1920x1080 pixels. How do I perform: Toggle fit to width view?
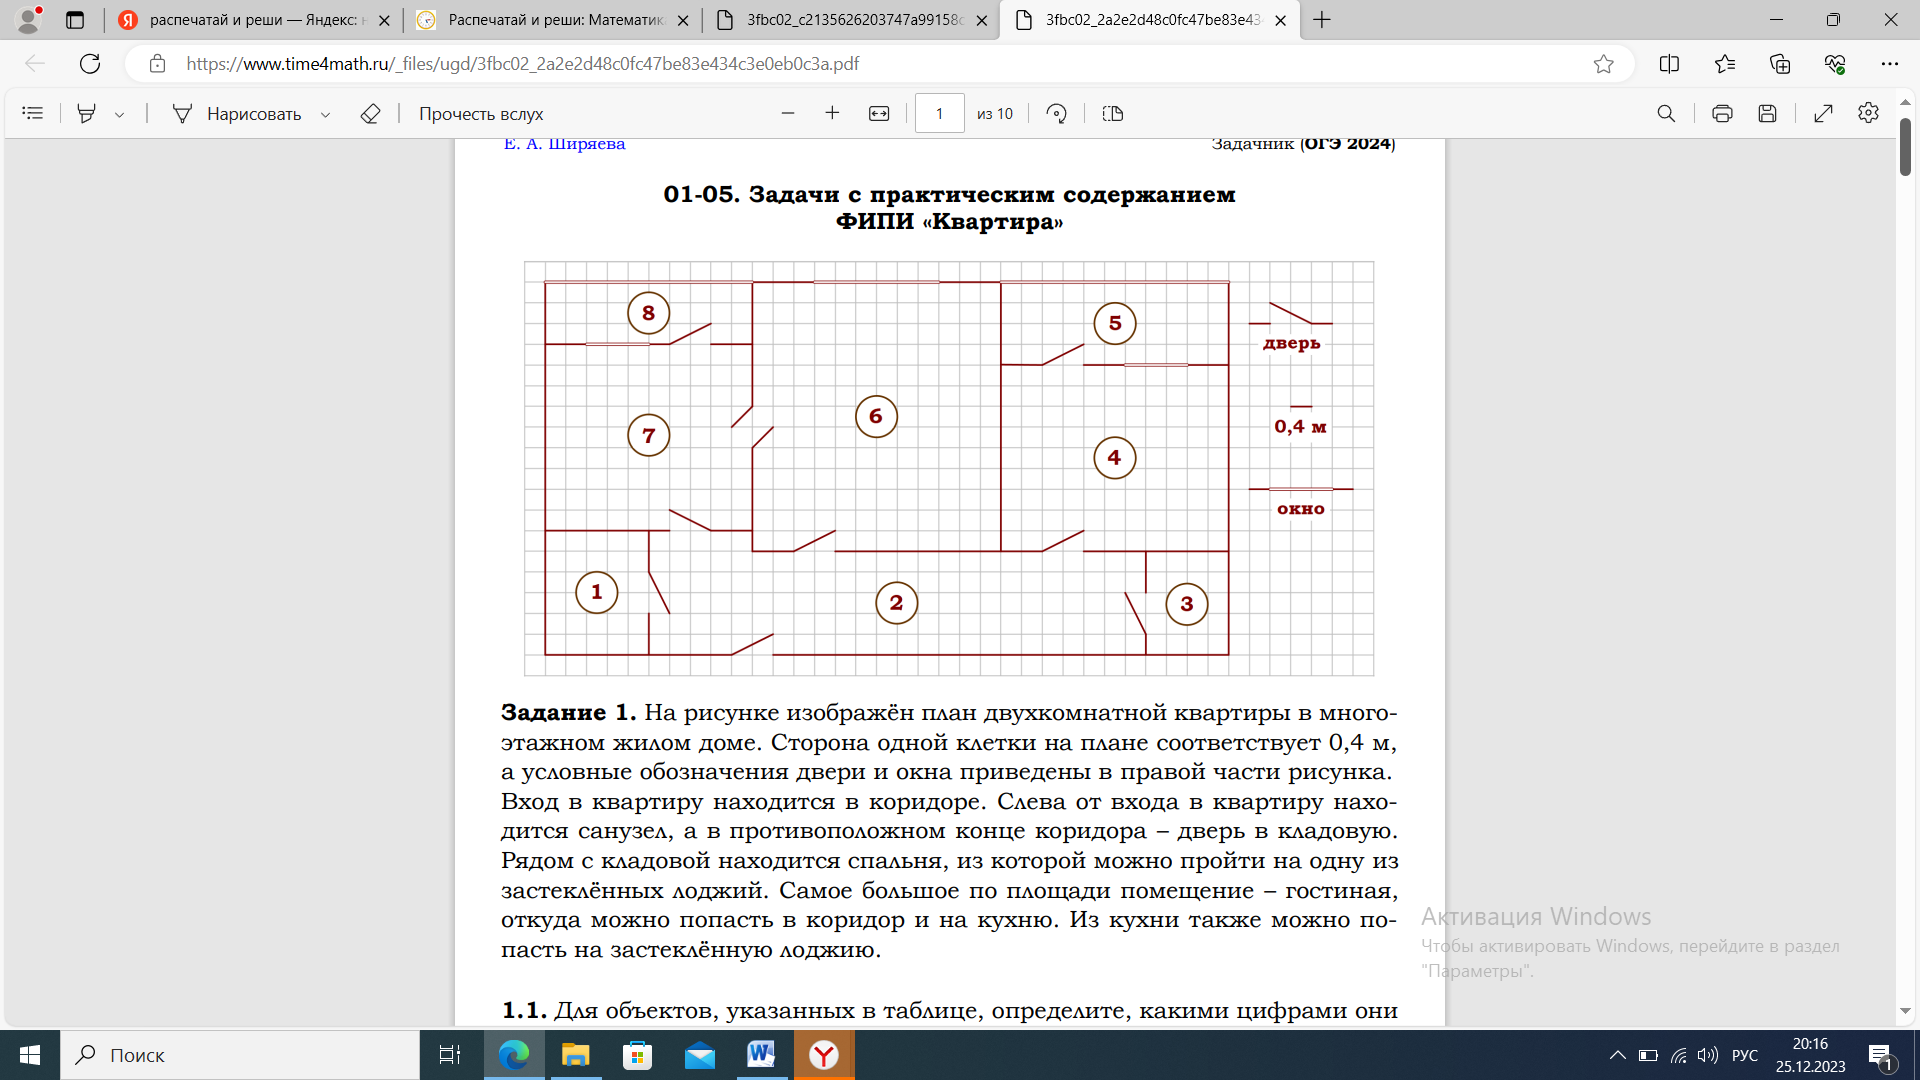879,113
